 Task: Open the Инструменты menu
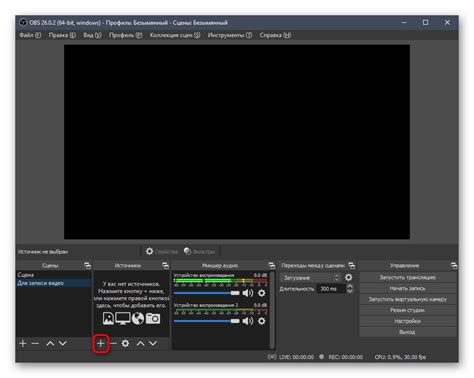pos(230,35)
